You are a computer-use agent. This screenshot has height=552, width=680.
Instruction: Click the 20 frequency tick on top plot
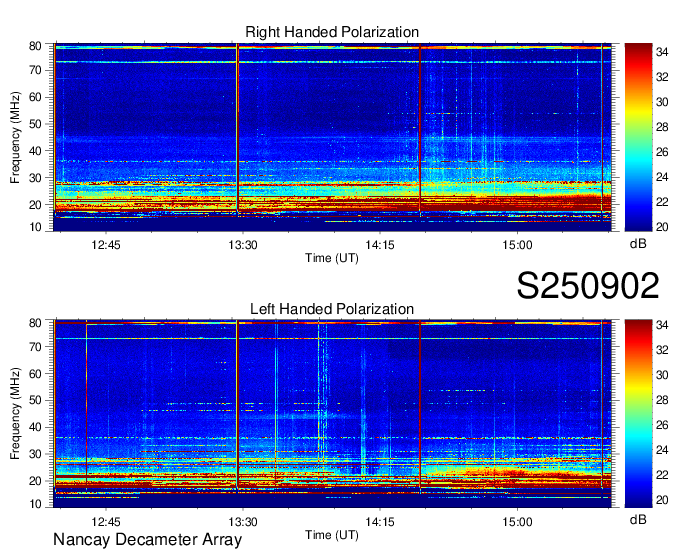(35, 205)
